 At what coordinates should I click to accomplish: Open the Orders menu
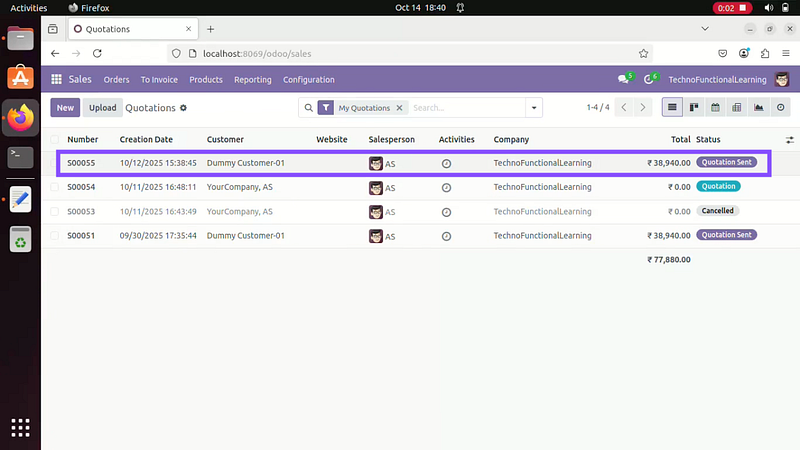coord(116,80)
